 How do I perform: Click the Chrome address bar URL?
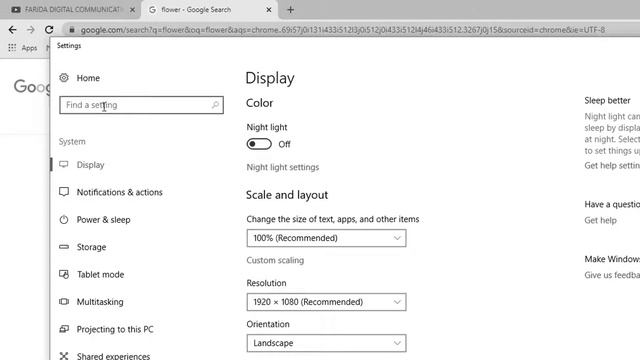pyautogui.click(x=343, y=30)
